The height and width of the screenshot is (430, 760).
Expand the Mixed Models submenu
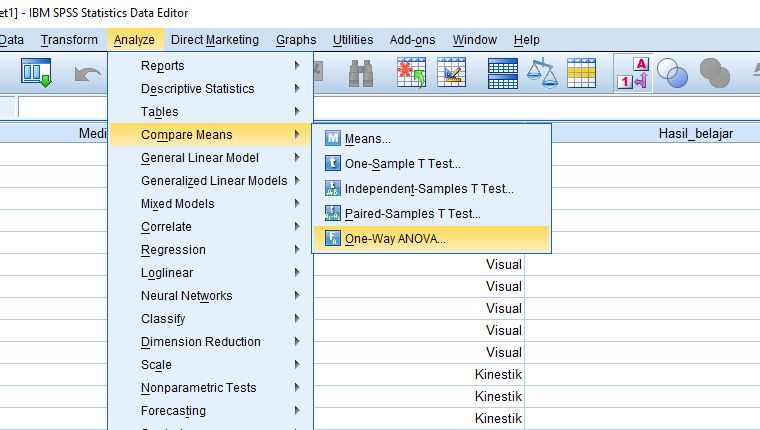coord(210,204)
